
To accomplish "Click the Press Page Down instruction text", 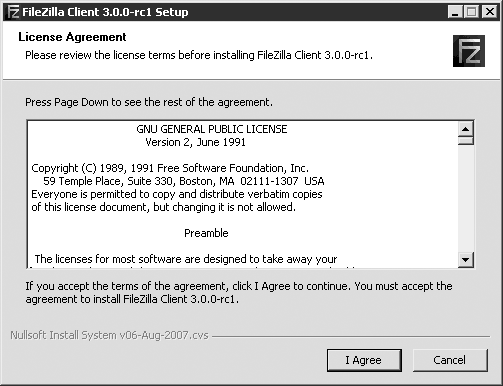I will click(149, 102).
